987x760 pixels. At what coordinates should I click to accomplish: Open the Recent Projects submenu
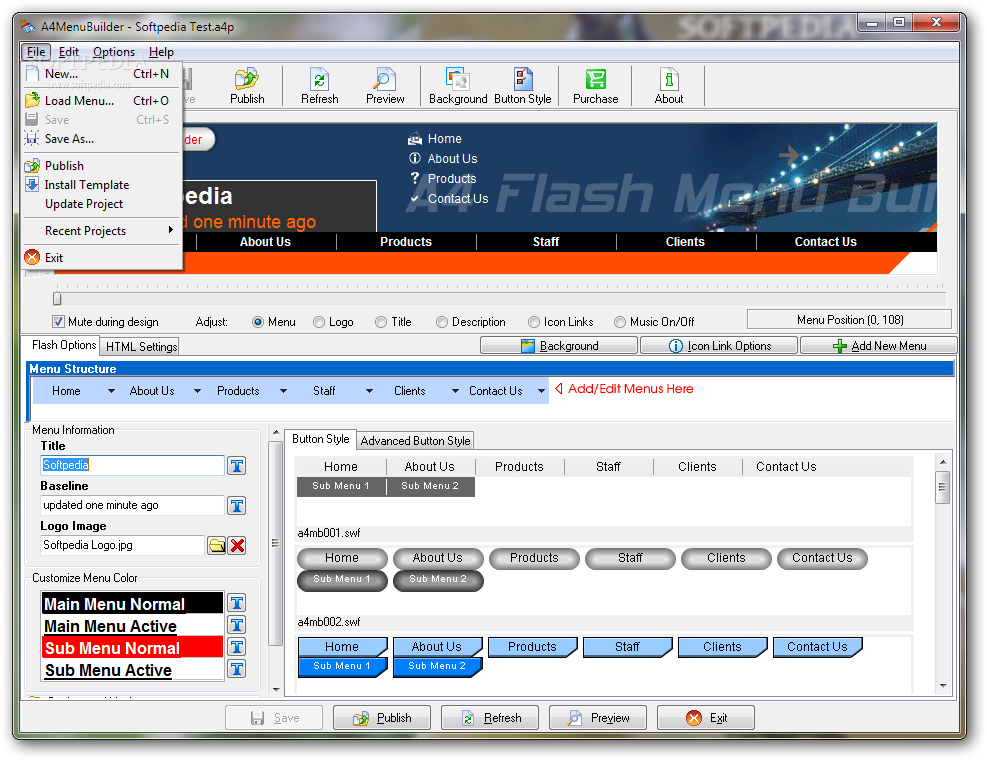pyautogui.click(x=103, y=230)
